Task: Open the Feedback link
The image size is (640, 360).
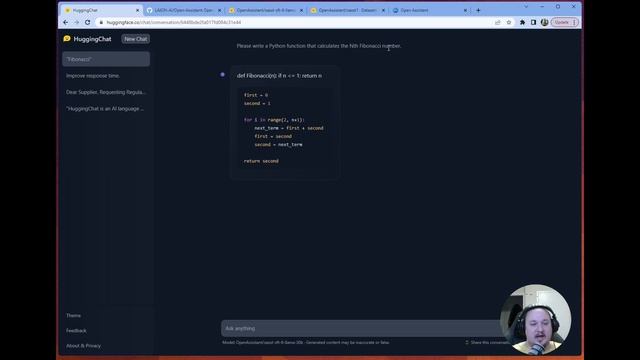Action: click(76, 331)
